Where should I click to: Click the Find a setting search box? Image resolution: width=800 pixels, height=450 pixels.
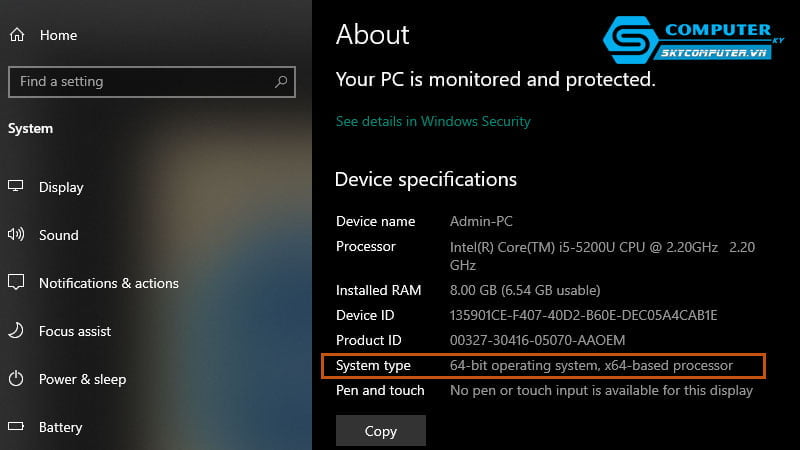coord(140,81)
